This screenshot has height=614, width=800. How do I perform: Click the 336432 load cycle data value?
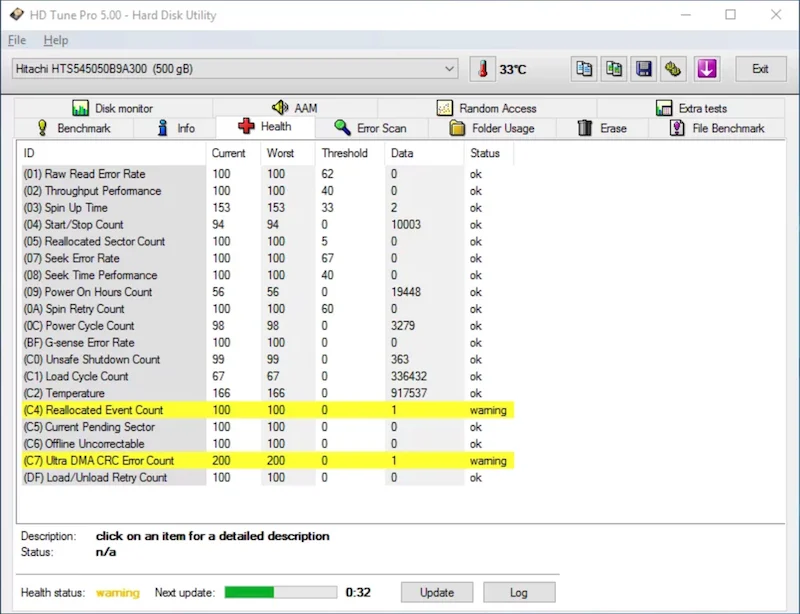409,376
